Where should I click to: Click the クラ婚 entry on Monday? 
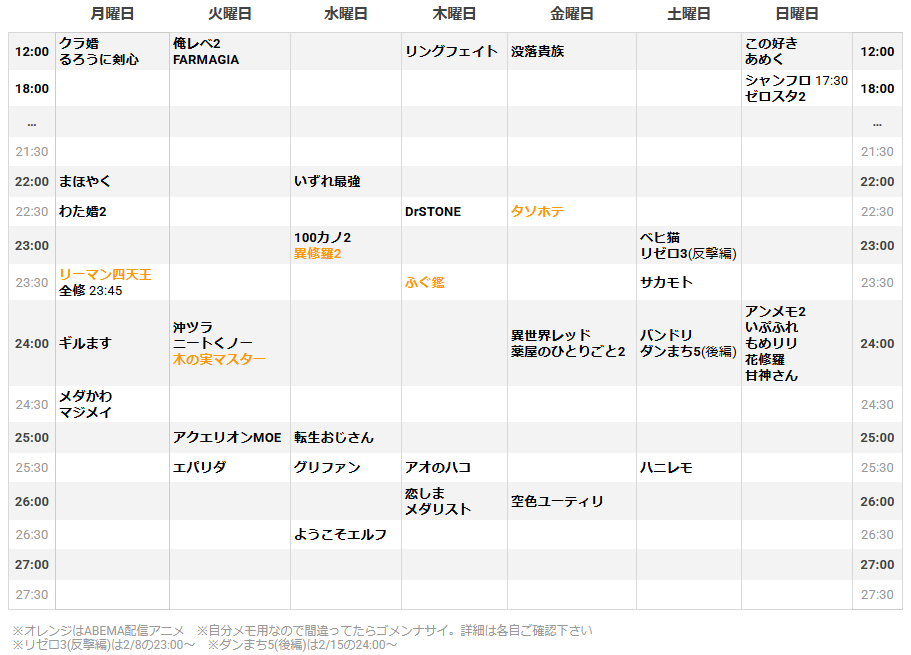click(x=79, y=44)
